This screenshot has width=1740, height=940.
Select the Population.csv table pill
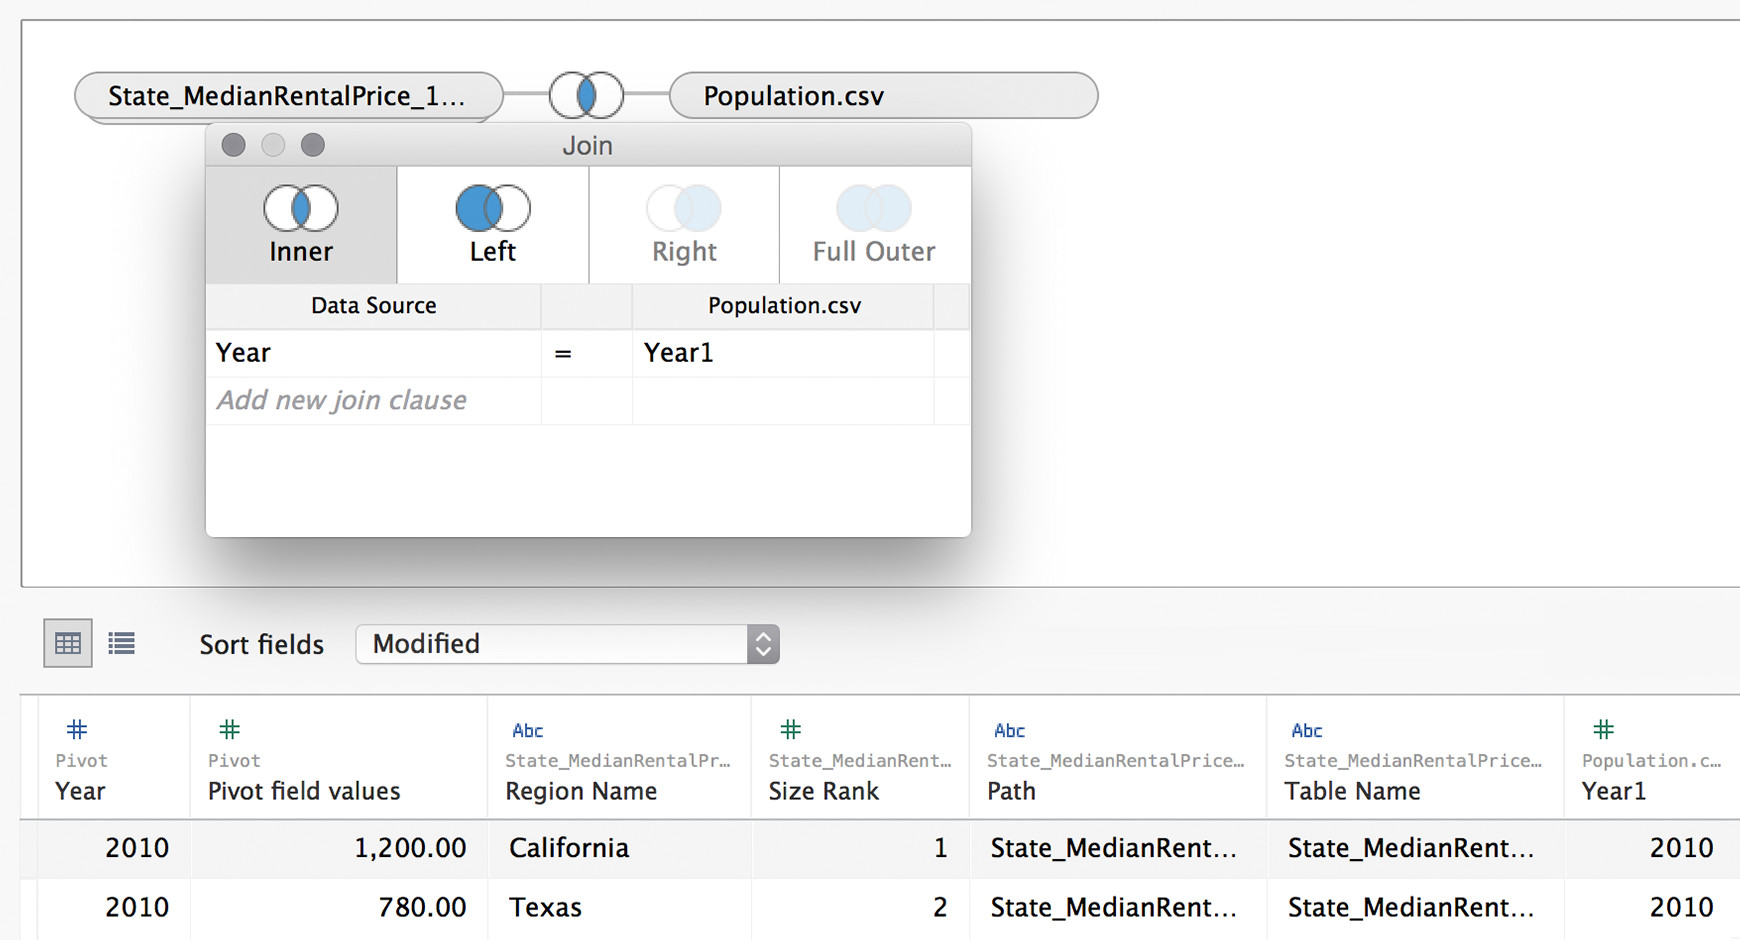pyautogui.click(x=884, y=96)
